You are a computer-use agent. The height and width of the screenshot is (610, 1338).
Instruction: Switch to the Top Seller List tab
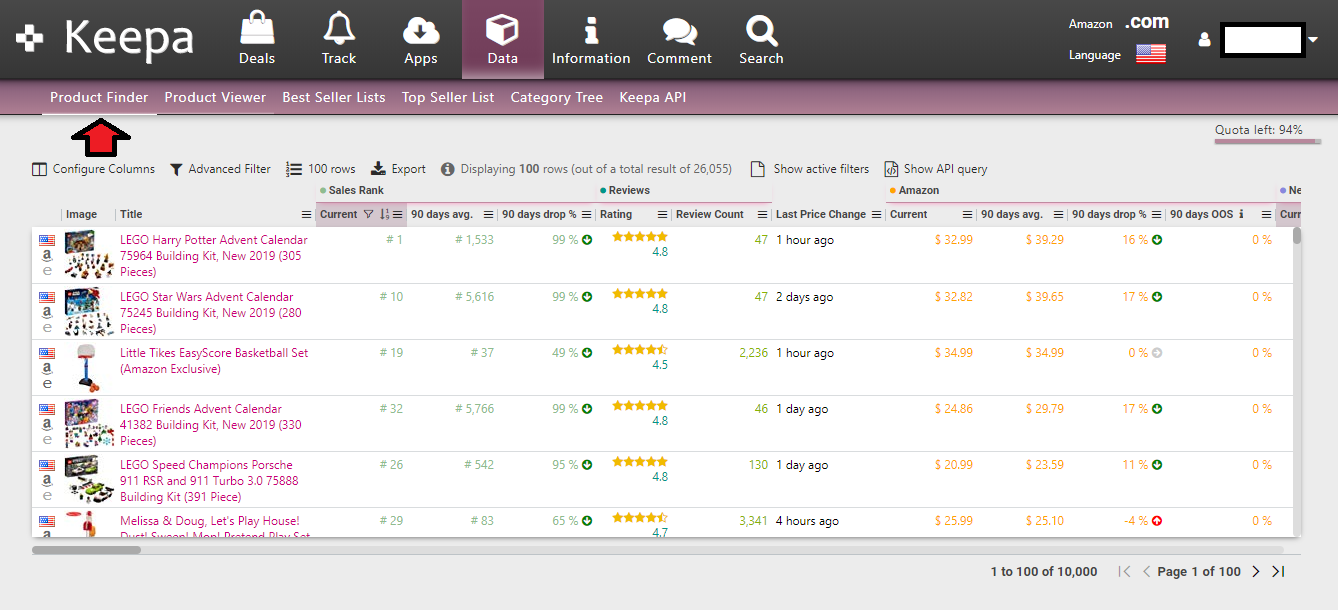(x=448, y=97)
